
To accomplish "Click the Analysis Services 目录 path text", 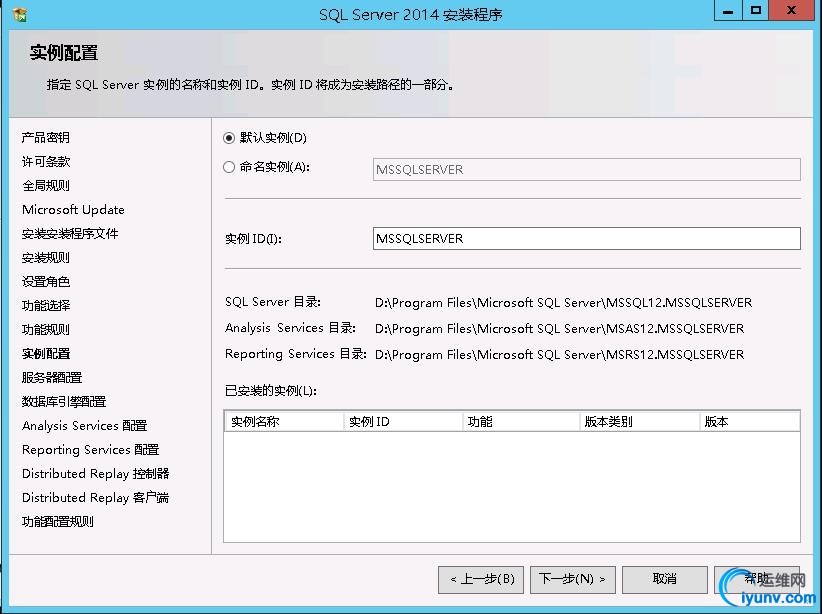I will (559, 329).
